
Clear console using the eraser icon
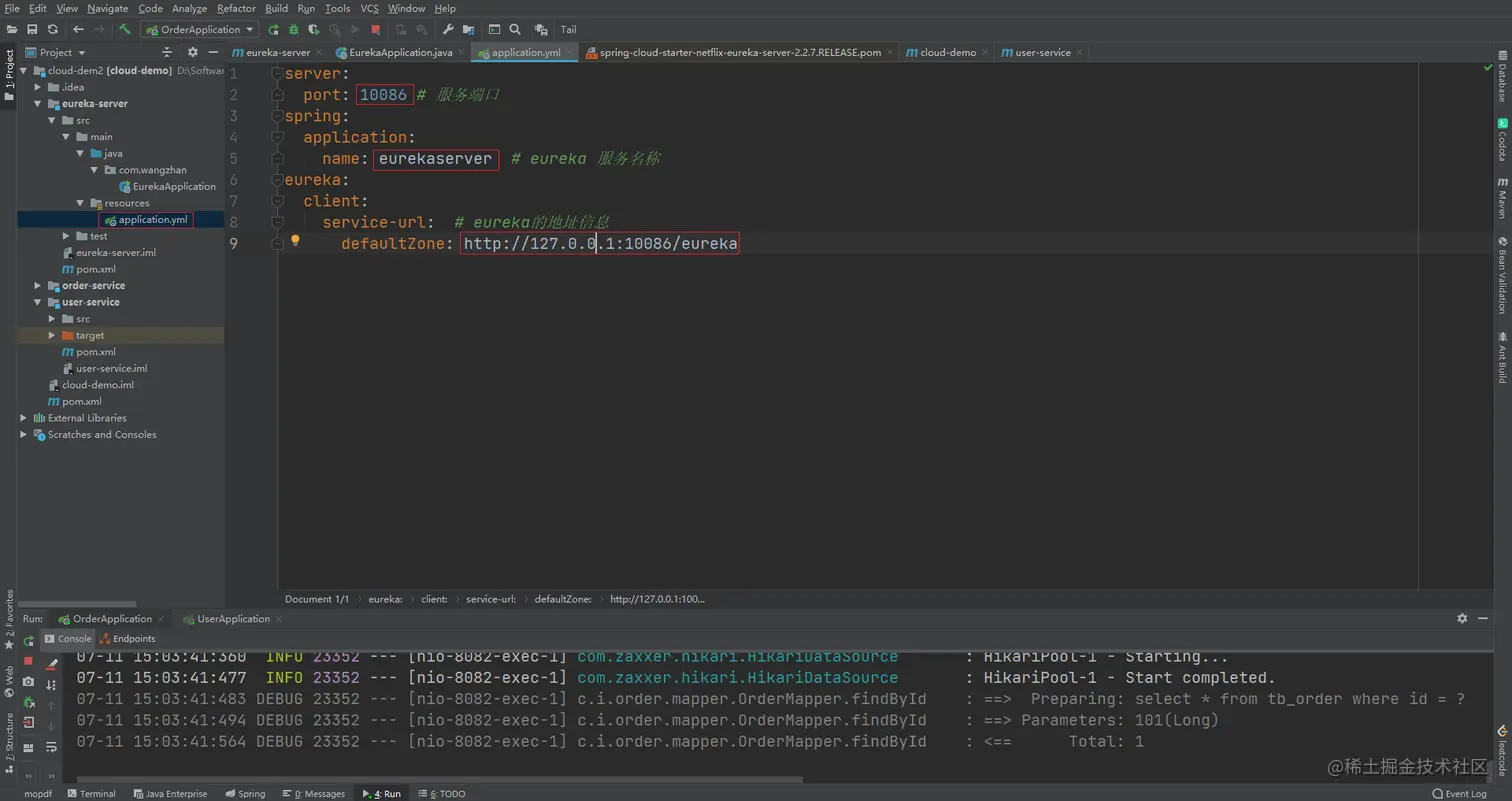pos(52,663)
